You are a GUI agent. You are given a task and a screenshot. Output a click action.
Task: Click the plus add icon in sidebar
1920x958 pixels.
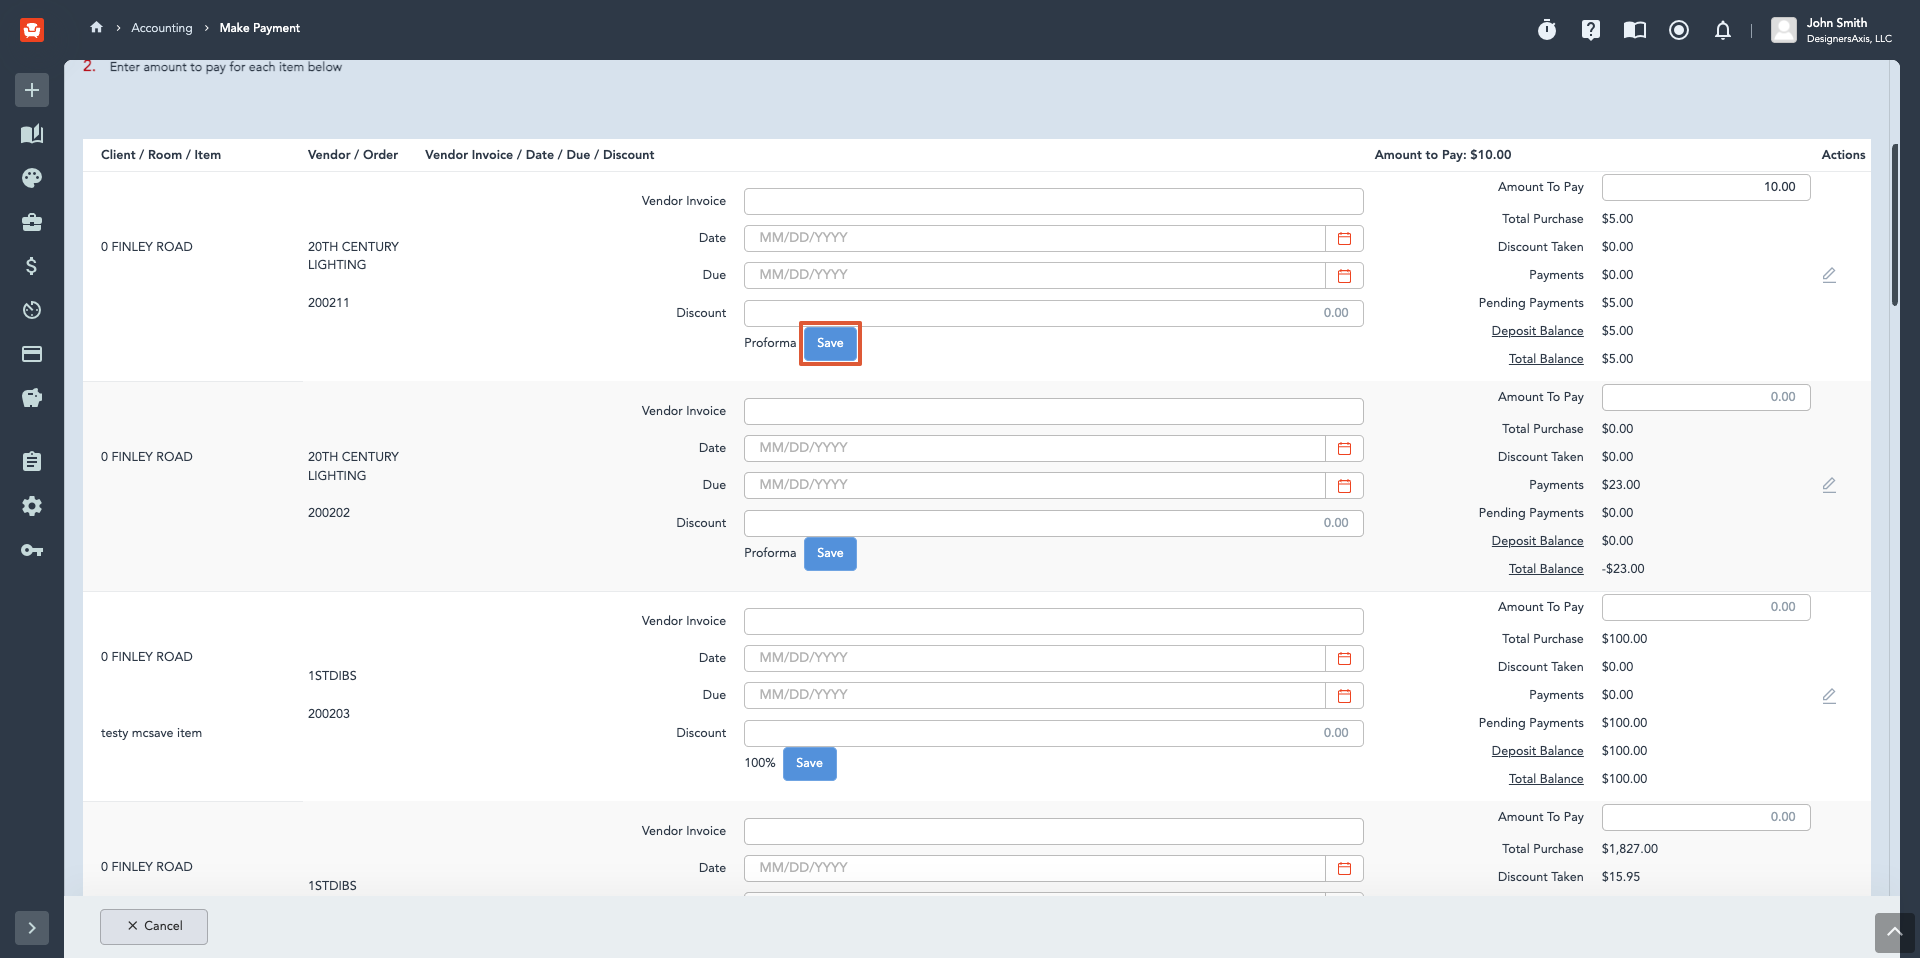[32, 90]
